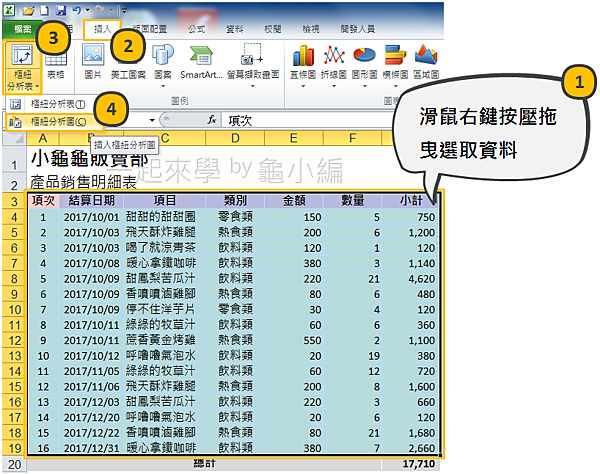Click the Excel app icon in the title bar
600x474 pixels.
coord(9,10)
